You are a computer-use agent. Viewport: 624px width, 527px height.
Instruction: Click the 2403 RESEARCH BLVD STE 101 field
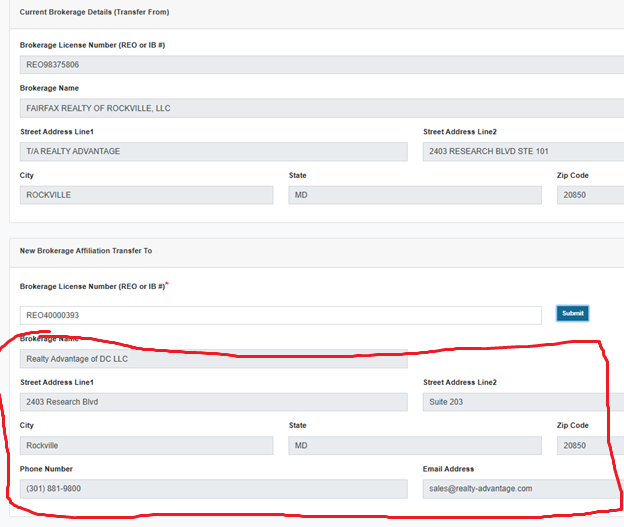point(523,152)
